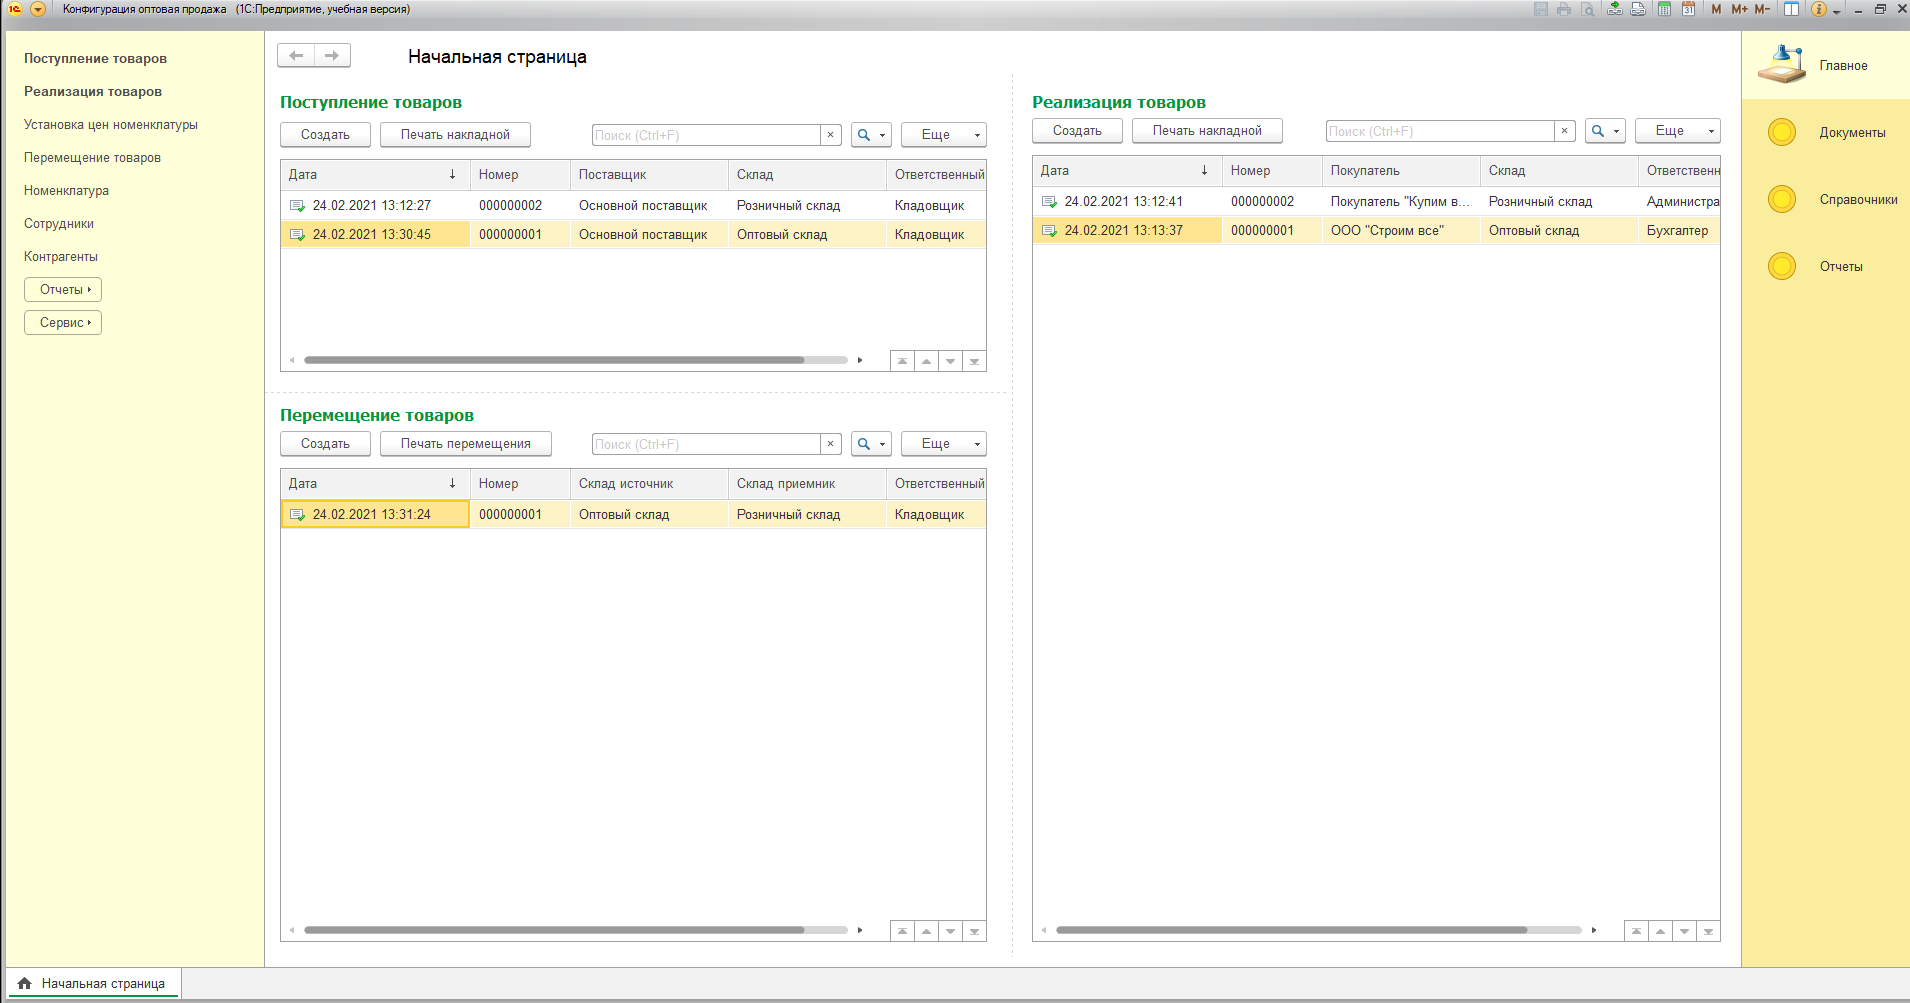Screen dimensions: 1910x1003
Task: Click the get link icon with green arrow
Action: click(1614, 9)
